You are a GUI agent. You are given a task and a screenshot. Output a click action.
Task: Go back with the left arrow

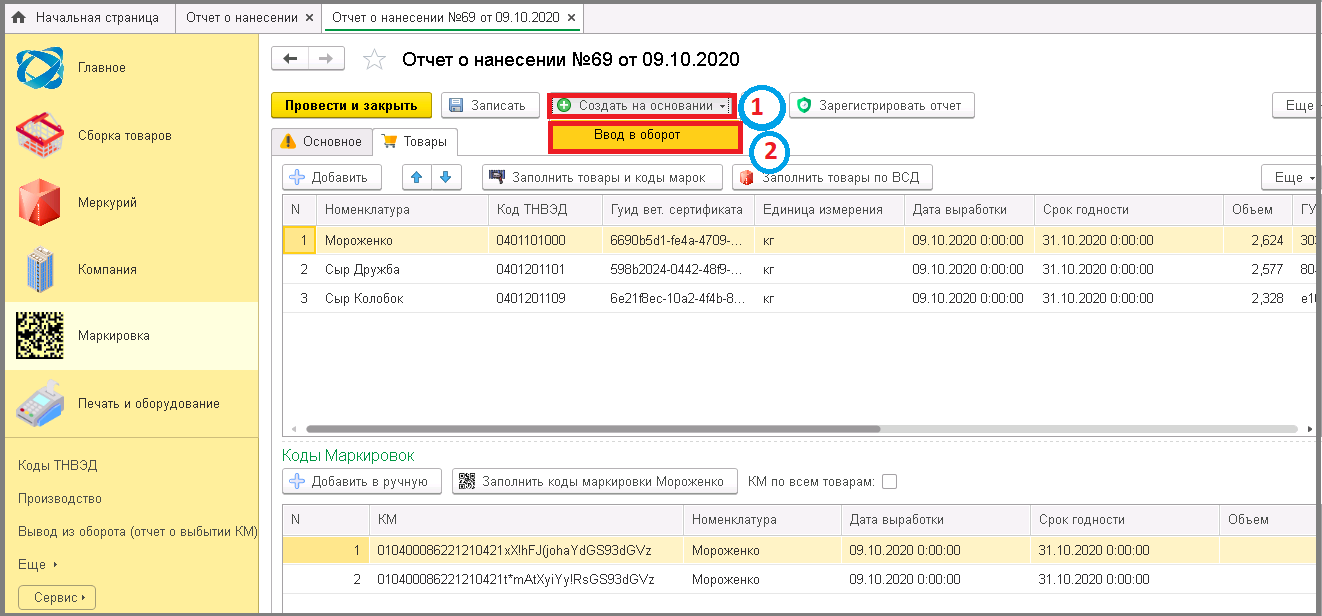coord(290,59)
